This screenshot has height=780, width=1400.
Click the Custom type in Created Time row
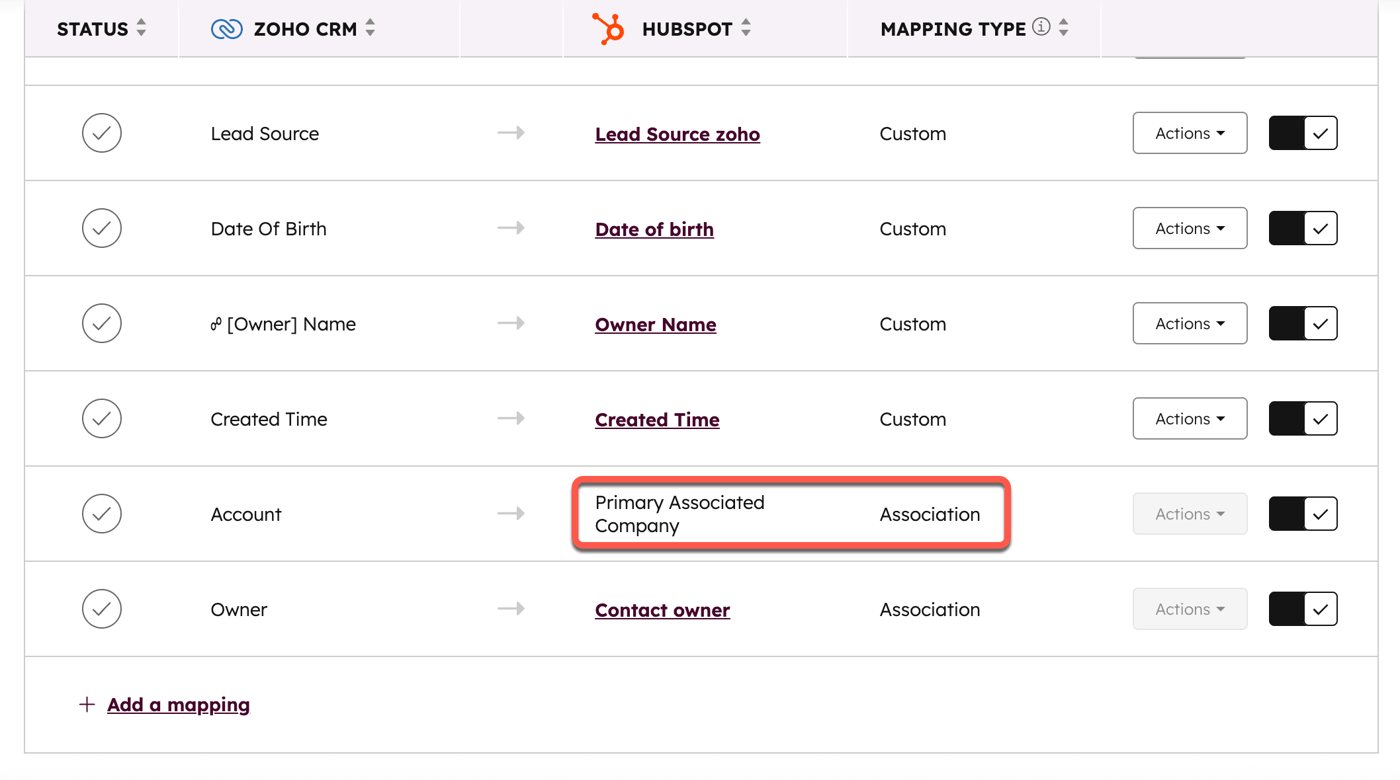point(913,419)
